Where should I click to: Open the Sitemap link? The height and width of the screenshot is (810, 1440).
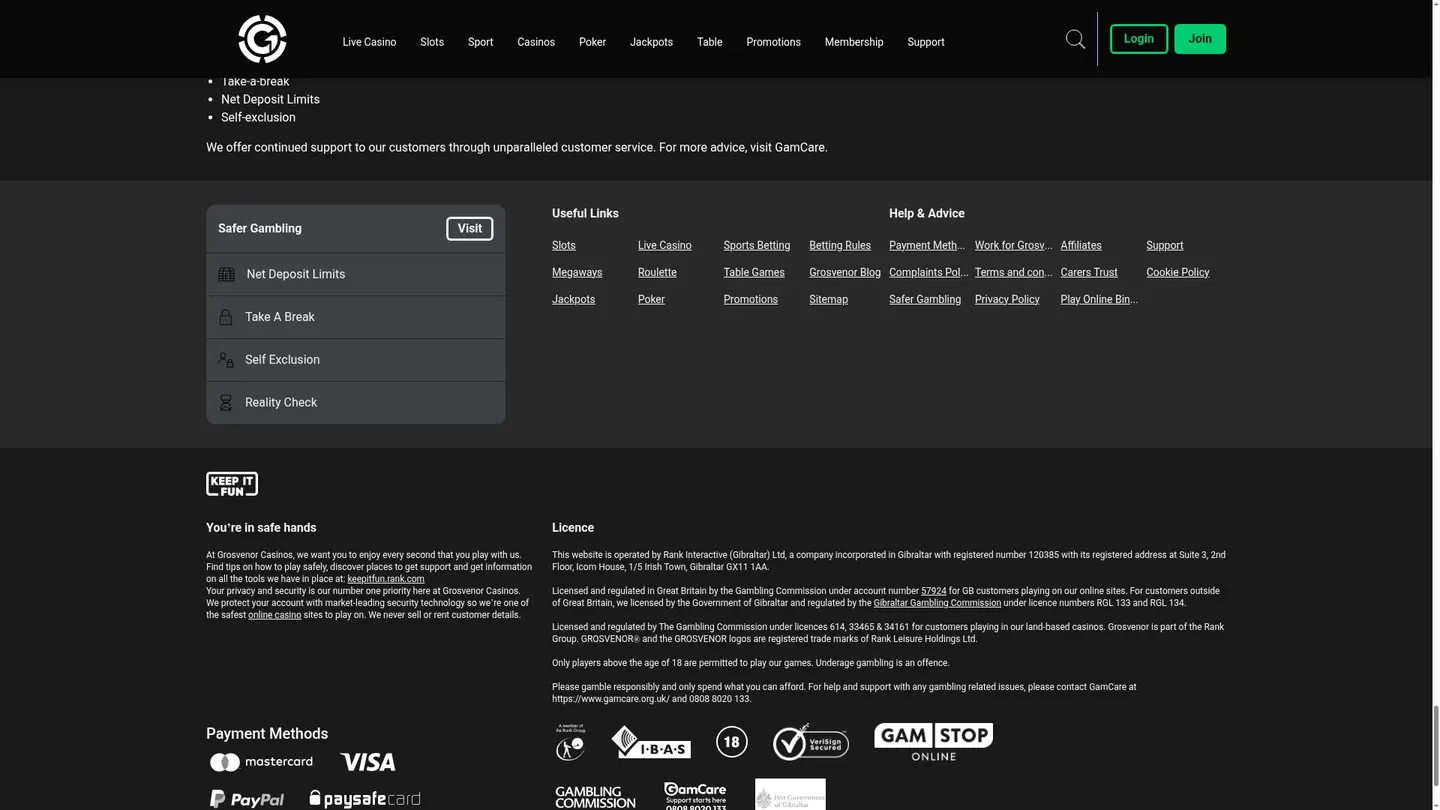[x=829, y=299]
